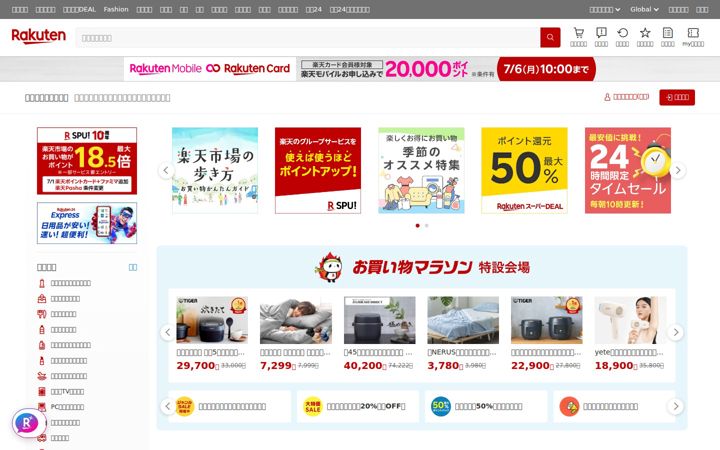Screen dimensions: 720x450
Task: Open the 季節のオススメ特集 banner
Action: click(x=421, y=170)
